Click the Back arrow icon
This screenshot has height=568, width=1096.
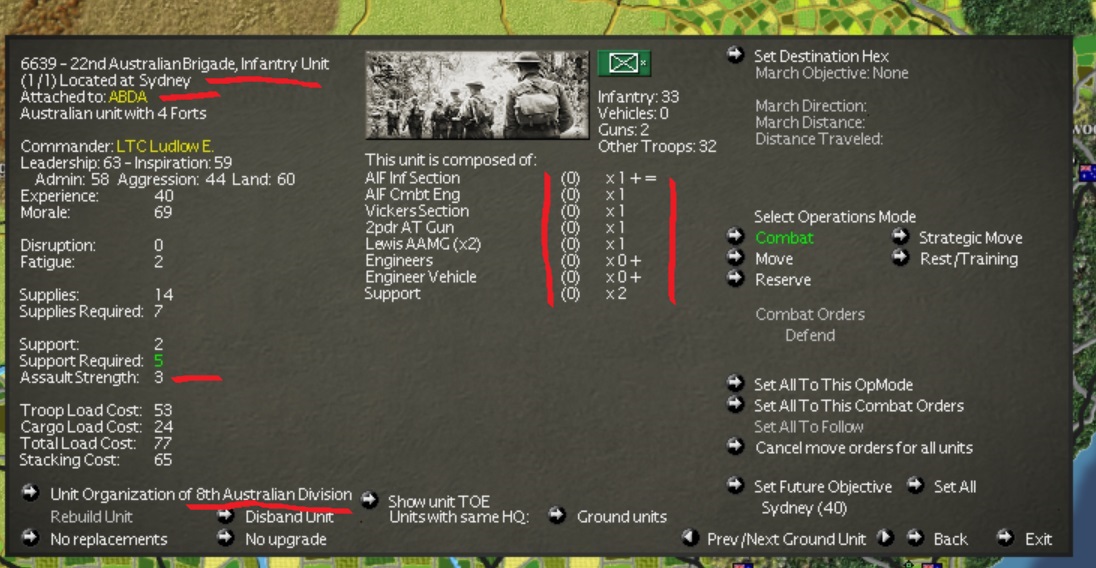(x=915, y=537)
